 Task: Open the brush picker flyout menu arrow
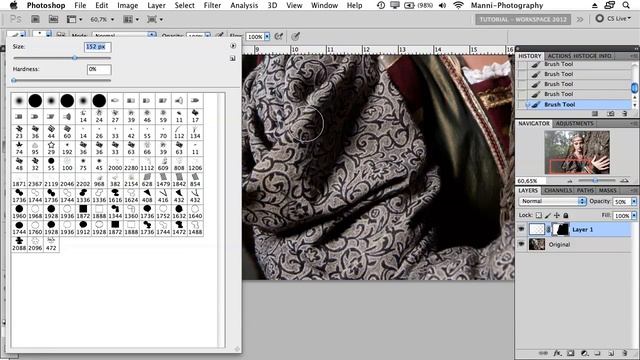(x=233, y=46)
